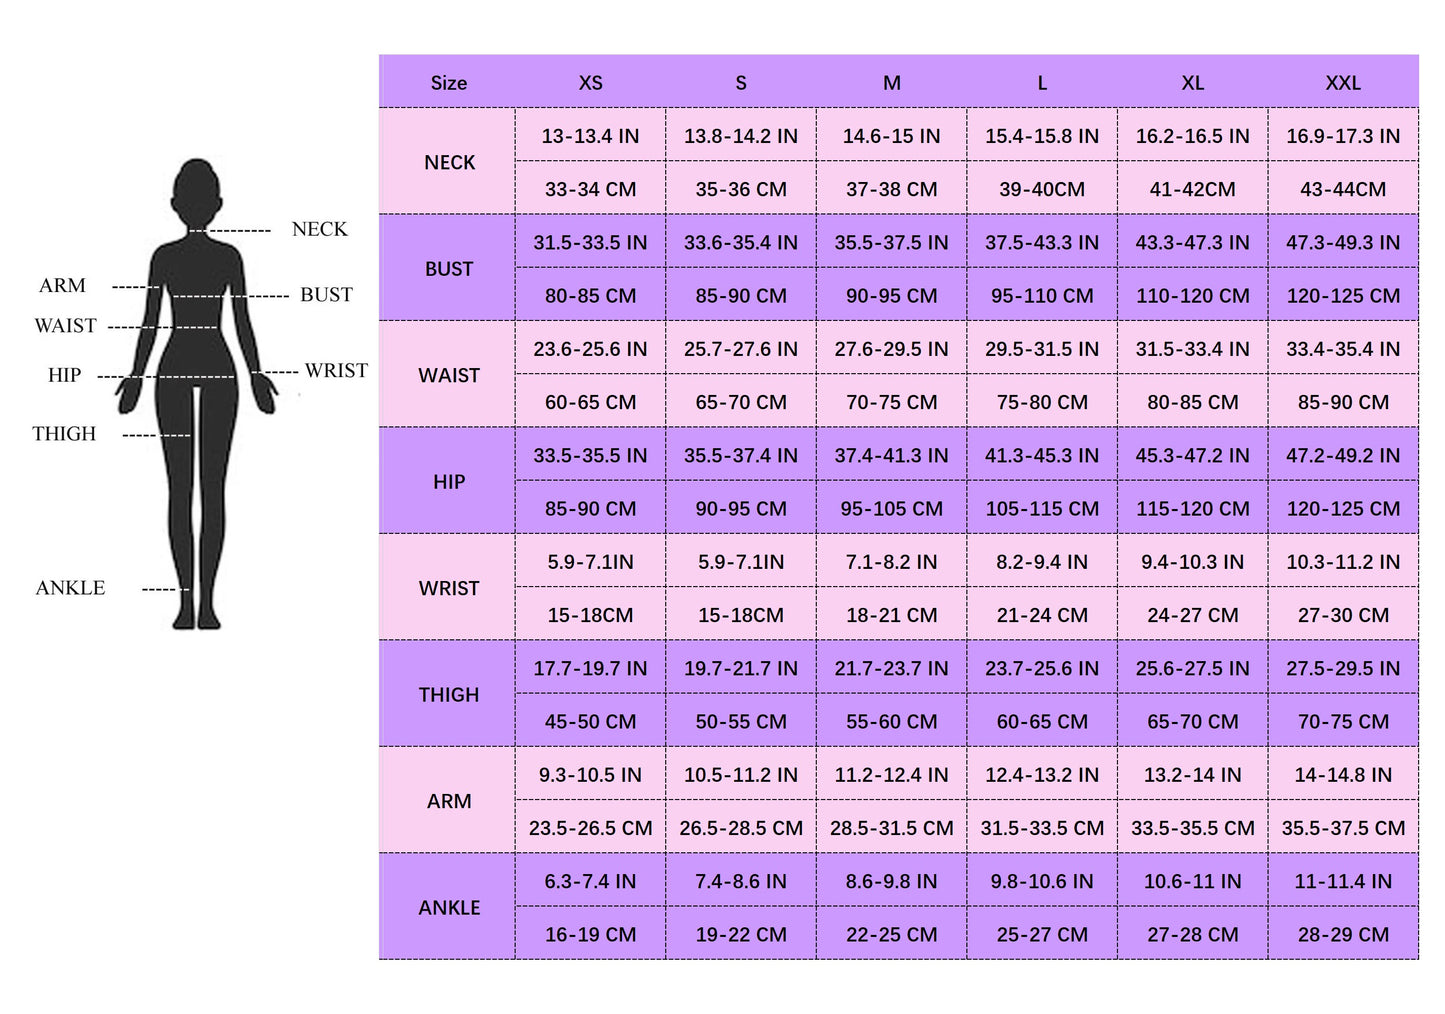Click the WAIST row header in table
This screenshot has height=1014, width=1445.
[x=448, y=375]
